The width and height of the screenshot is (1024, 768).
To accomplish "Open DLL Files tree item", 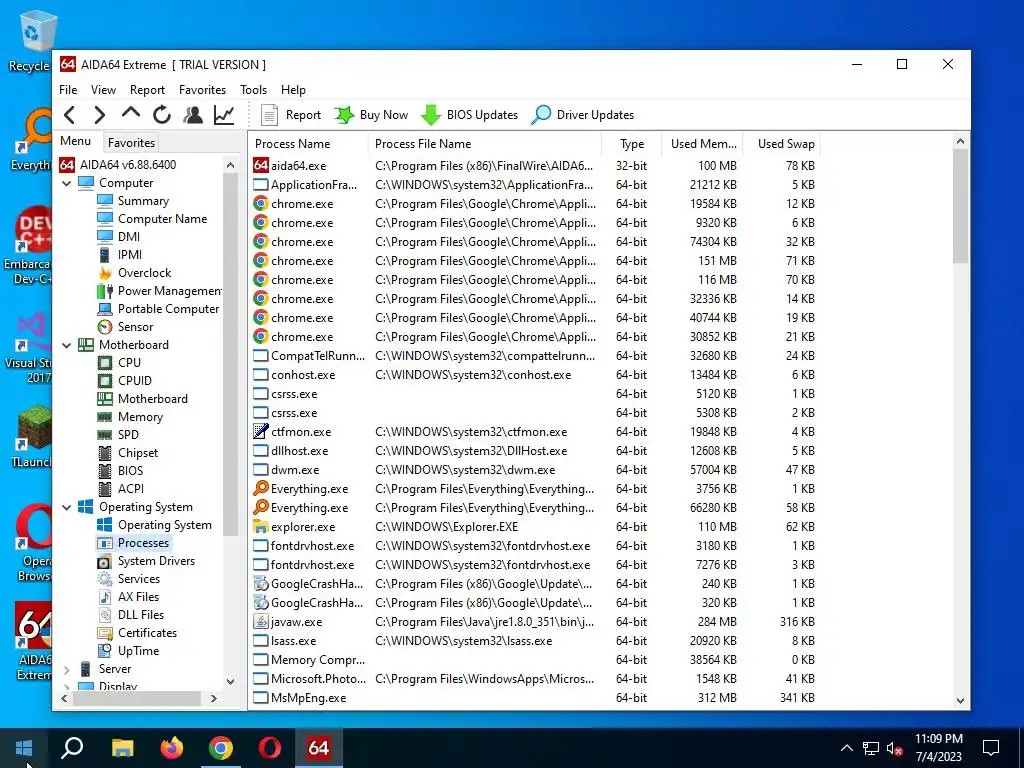I will [x=131, y=615].
